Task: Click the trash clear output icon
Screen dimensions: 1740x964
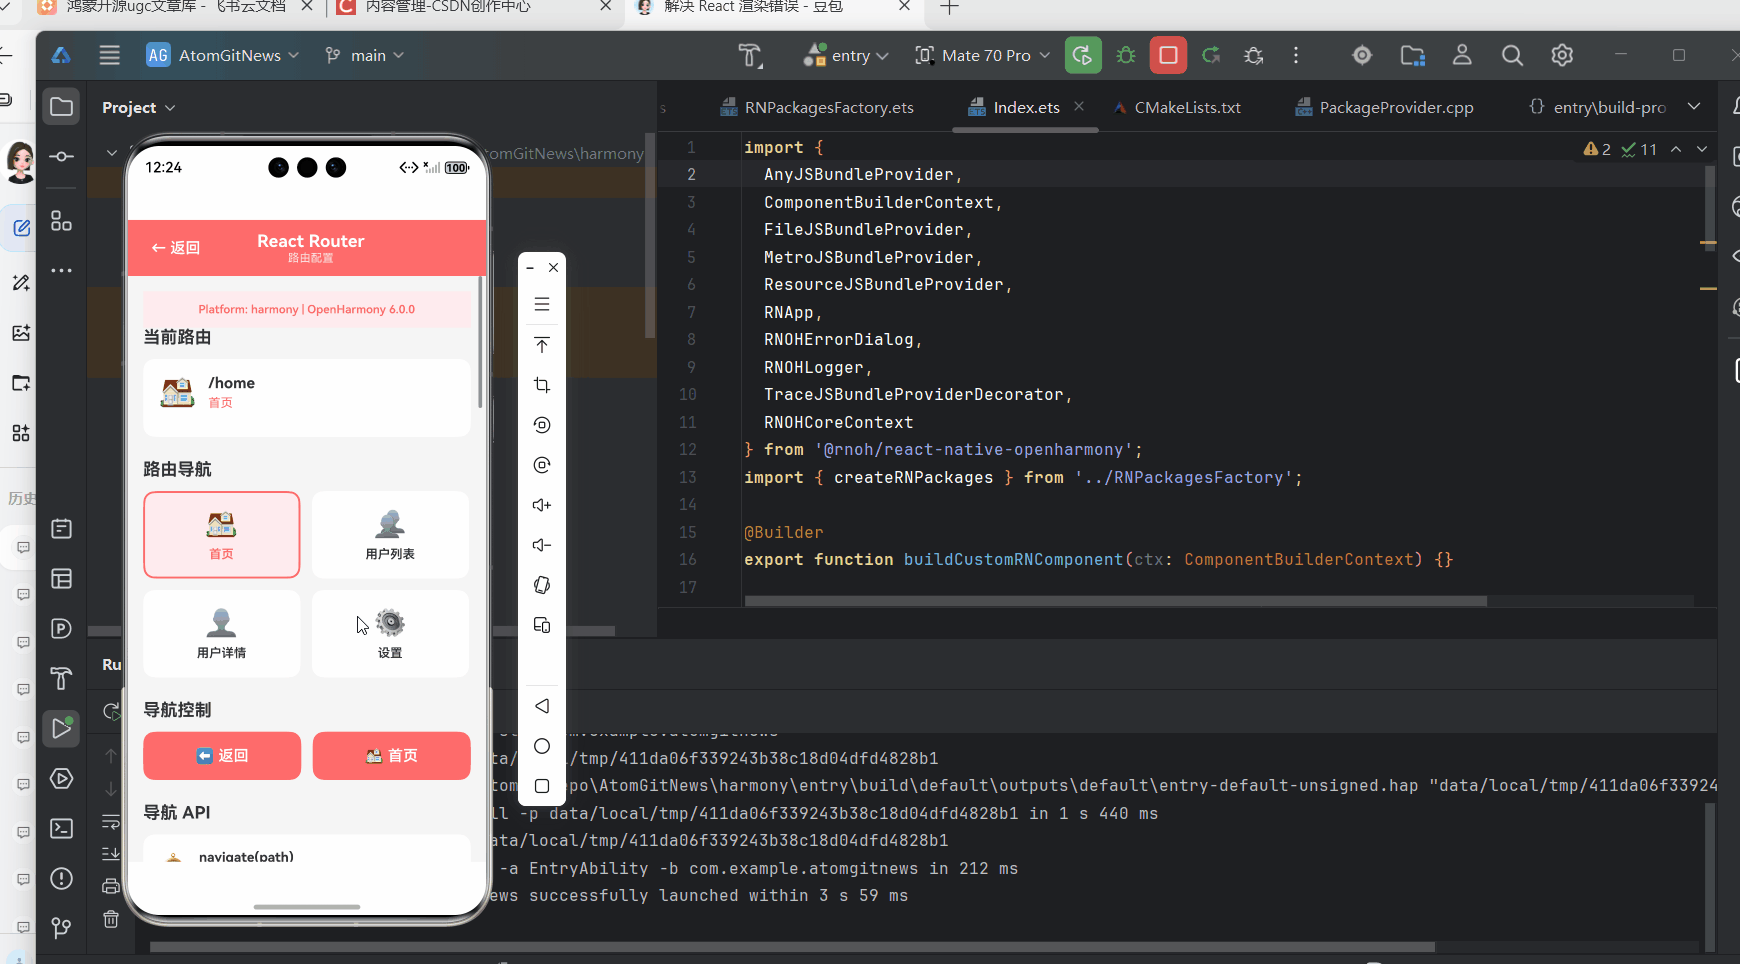Action: tap(111, 918)
